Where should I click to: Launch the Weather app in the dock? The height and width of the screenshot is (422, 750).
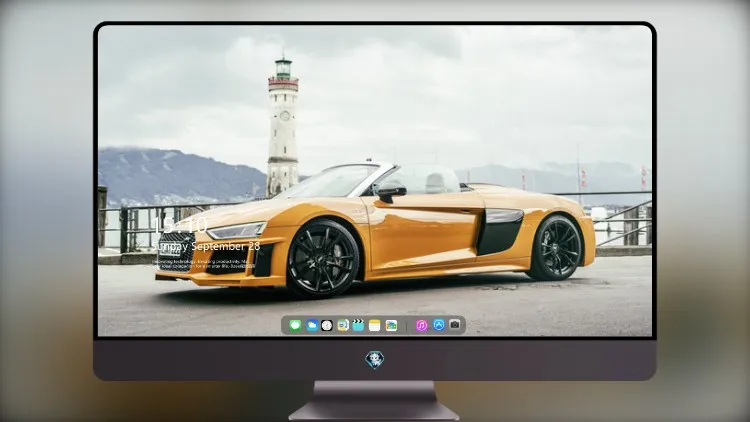click(x=311, y=325)
